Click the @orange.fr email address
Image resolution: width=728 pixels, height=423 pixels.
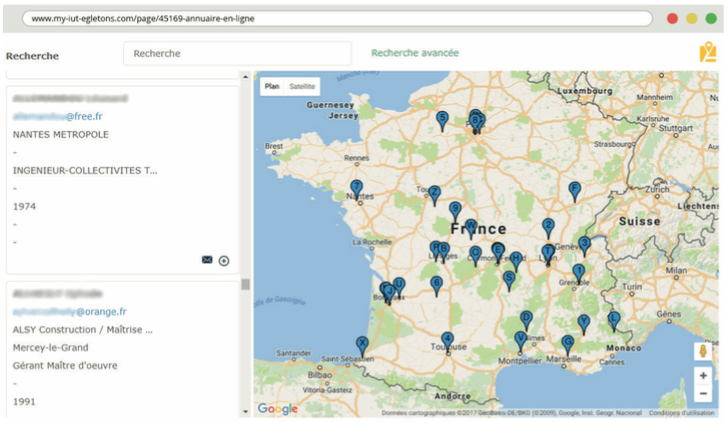coord(70,312)
